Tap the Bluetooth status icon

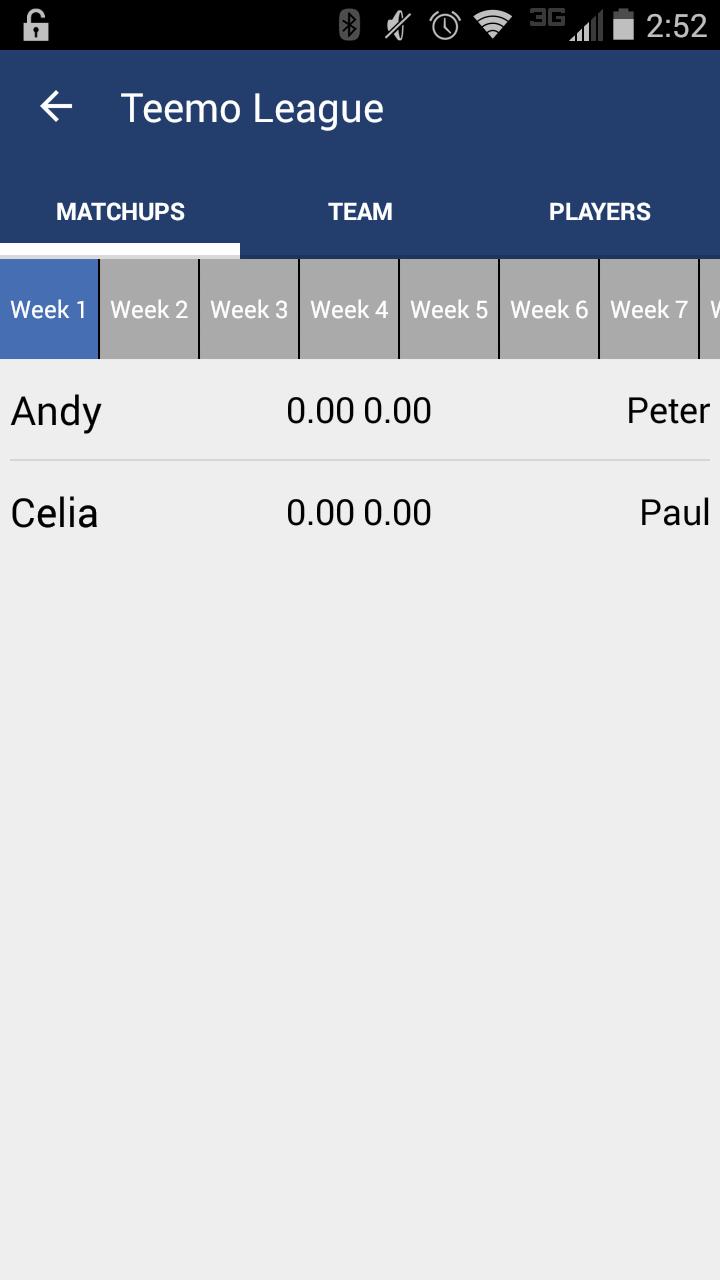point(349,25)
